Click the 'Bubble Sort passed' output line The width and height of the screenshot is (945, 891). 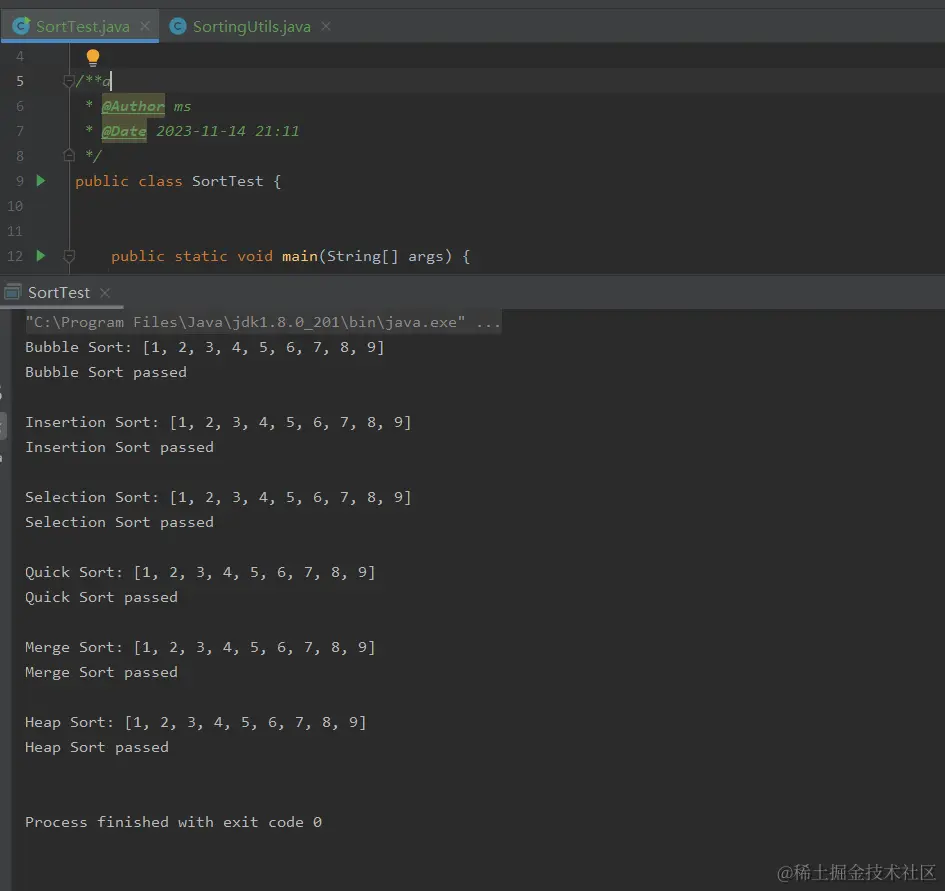pos(105,372)
